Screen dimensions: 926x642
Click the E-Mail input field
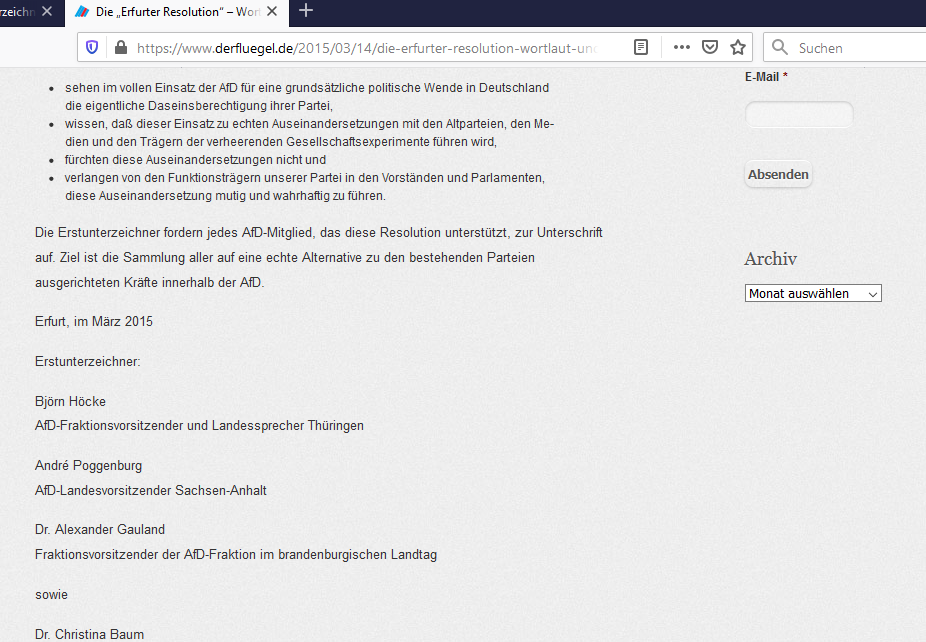(x=799, y=115)
